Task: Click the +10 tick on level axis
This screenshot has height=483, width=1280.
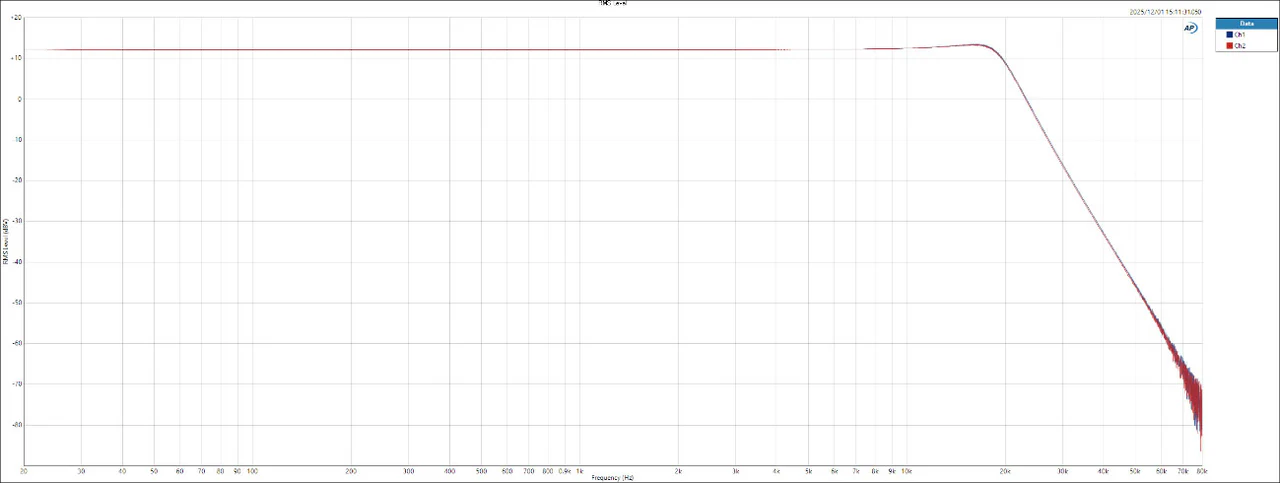Action: [x=17, y=58]
